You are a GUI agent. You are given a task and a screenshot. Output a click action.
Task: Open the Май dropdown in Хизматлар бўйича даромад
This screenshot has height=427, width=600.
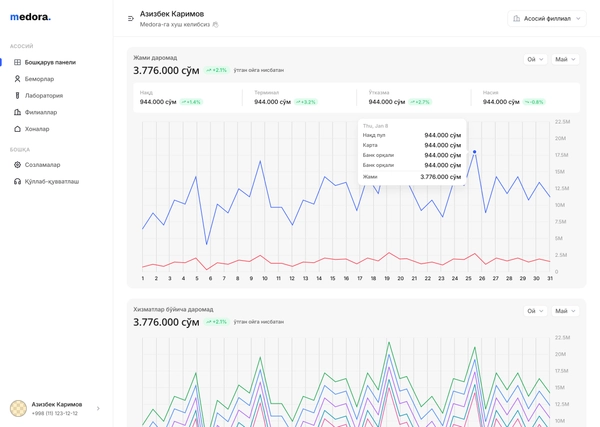pyautogui.click(x=565, y=311)
